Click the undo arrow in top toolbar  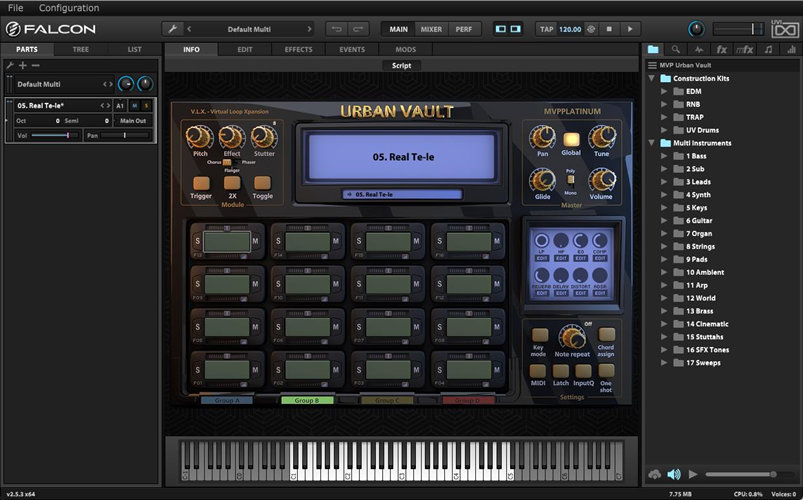(336, 29)
